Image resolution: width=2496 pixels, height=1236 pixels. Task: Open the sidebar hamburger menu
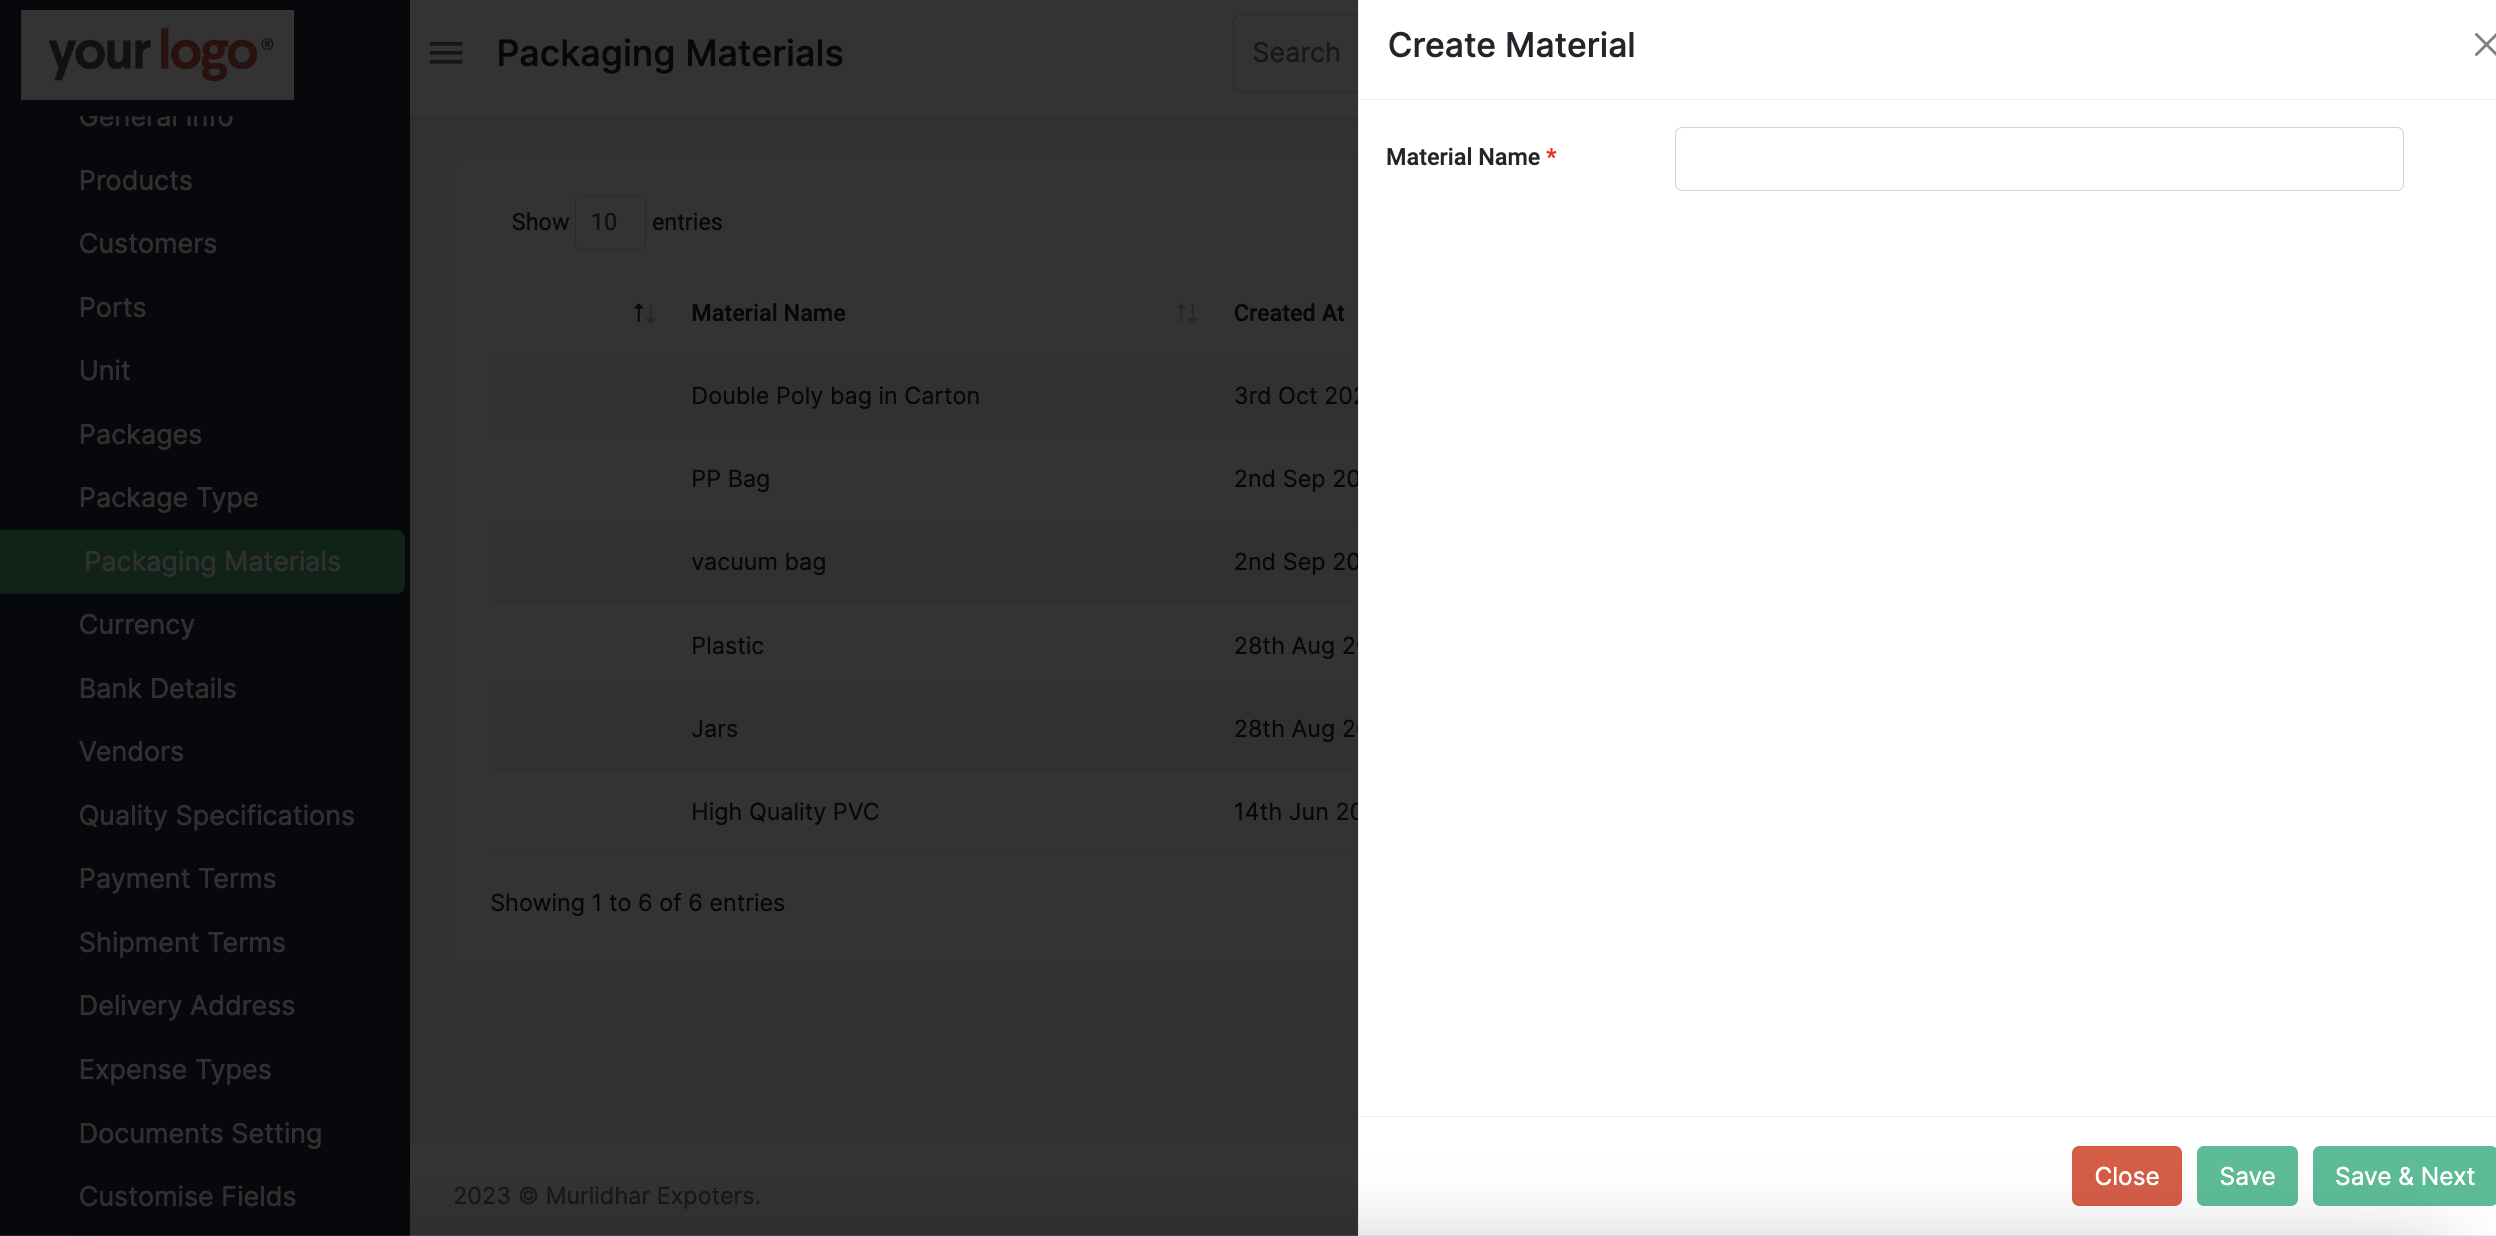pyautogui.click(x=444, y=53)
